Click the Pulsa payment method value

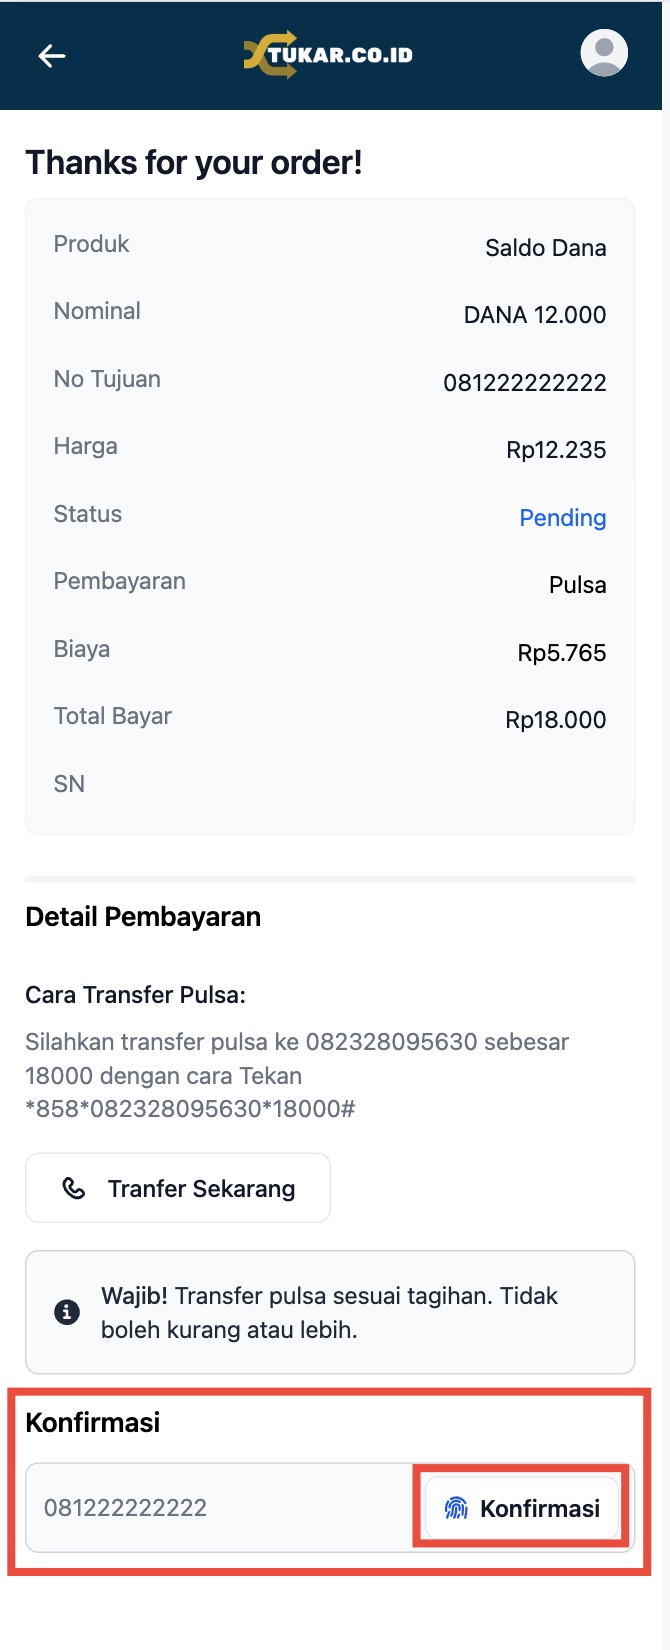tap(577, 585)
